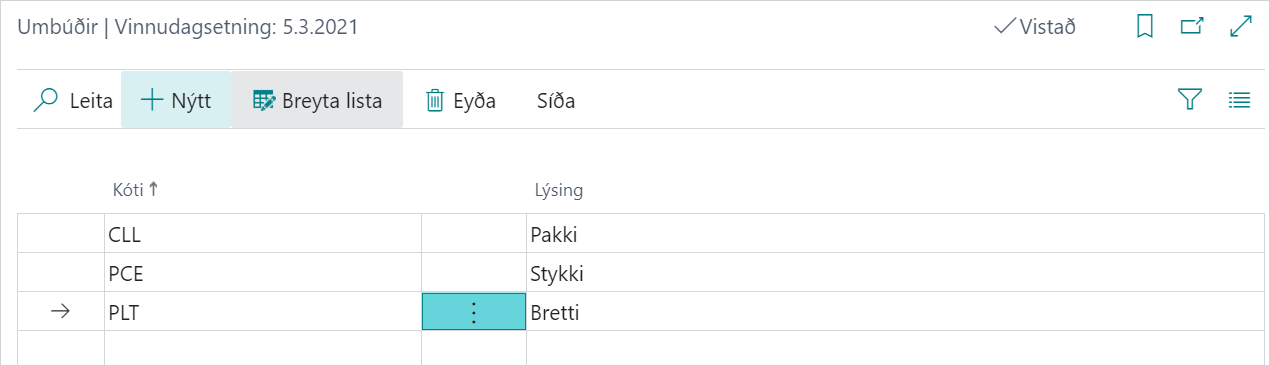The width and height of the screenshot is (1270, 366).
Task: Click the Bretti description cell
Action: 895,312
